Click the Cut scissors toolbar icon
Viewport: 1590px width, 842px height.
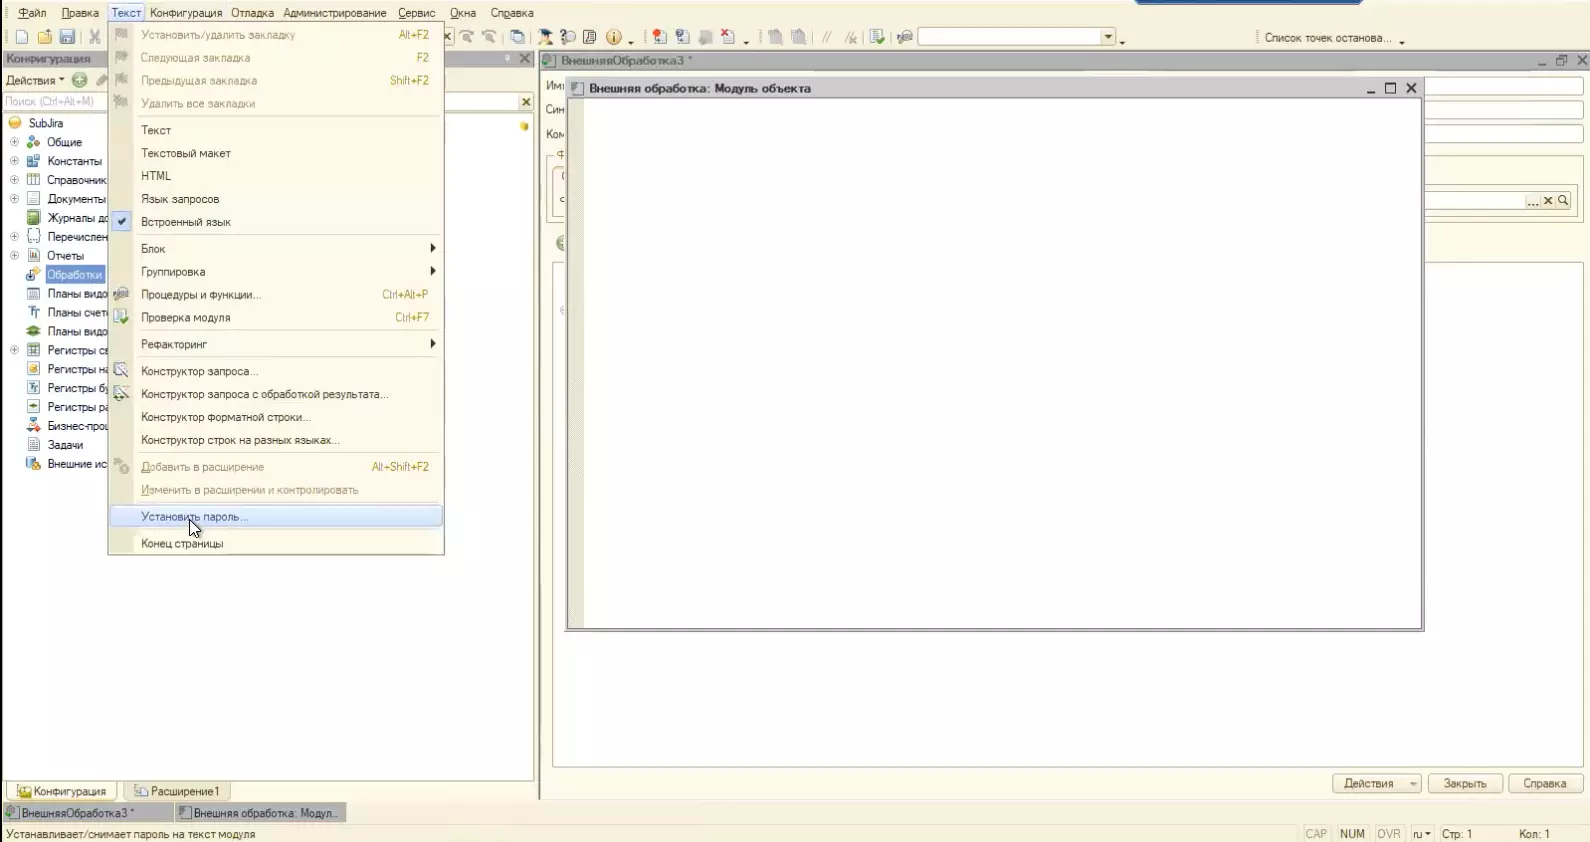point(95,37)
